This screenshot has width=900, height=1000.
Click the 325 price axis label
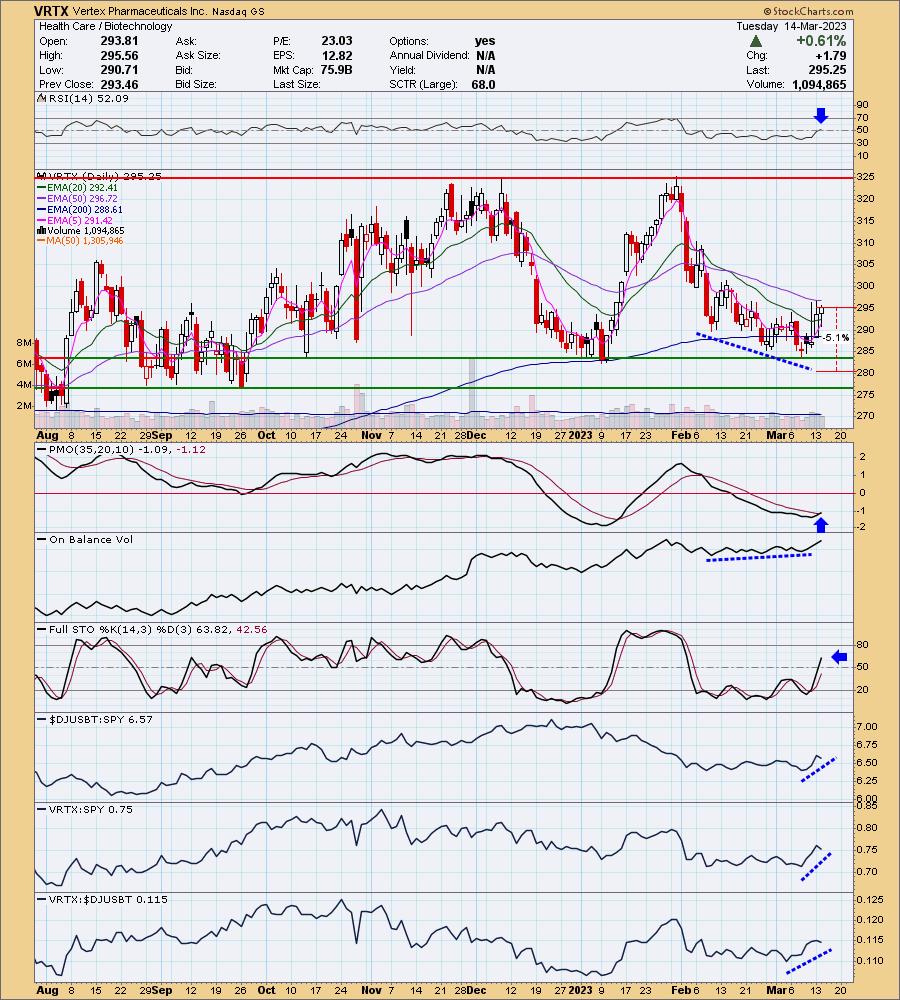click(x=865, y=177)
